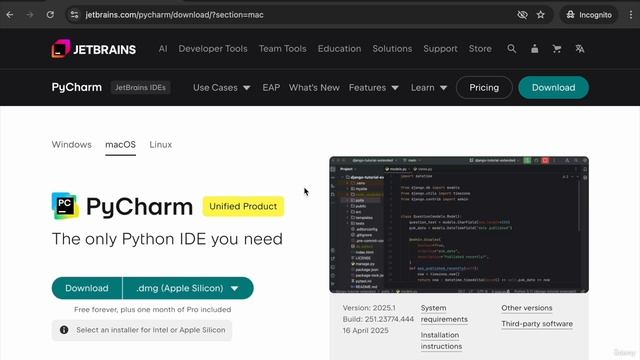
Task: Open Other versions link
Action: (x=527, y=308)
